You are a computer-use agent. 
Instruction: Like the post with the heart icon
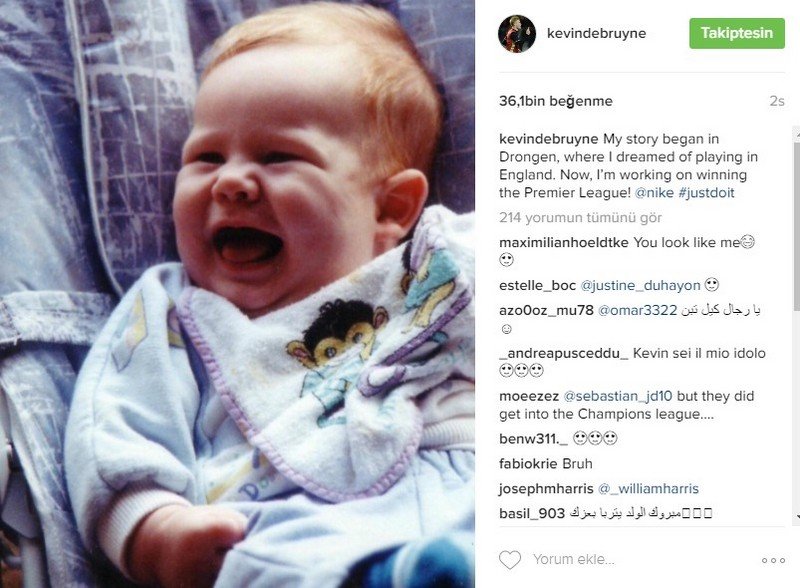pos(510,560)
